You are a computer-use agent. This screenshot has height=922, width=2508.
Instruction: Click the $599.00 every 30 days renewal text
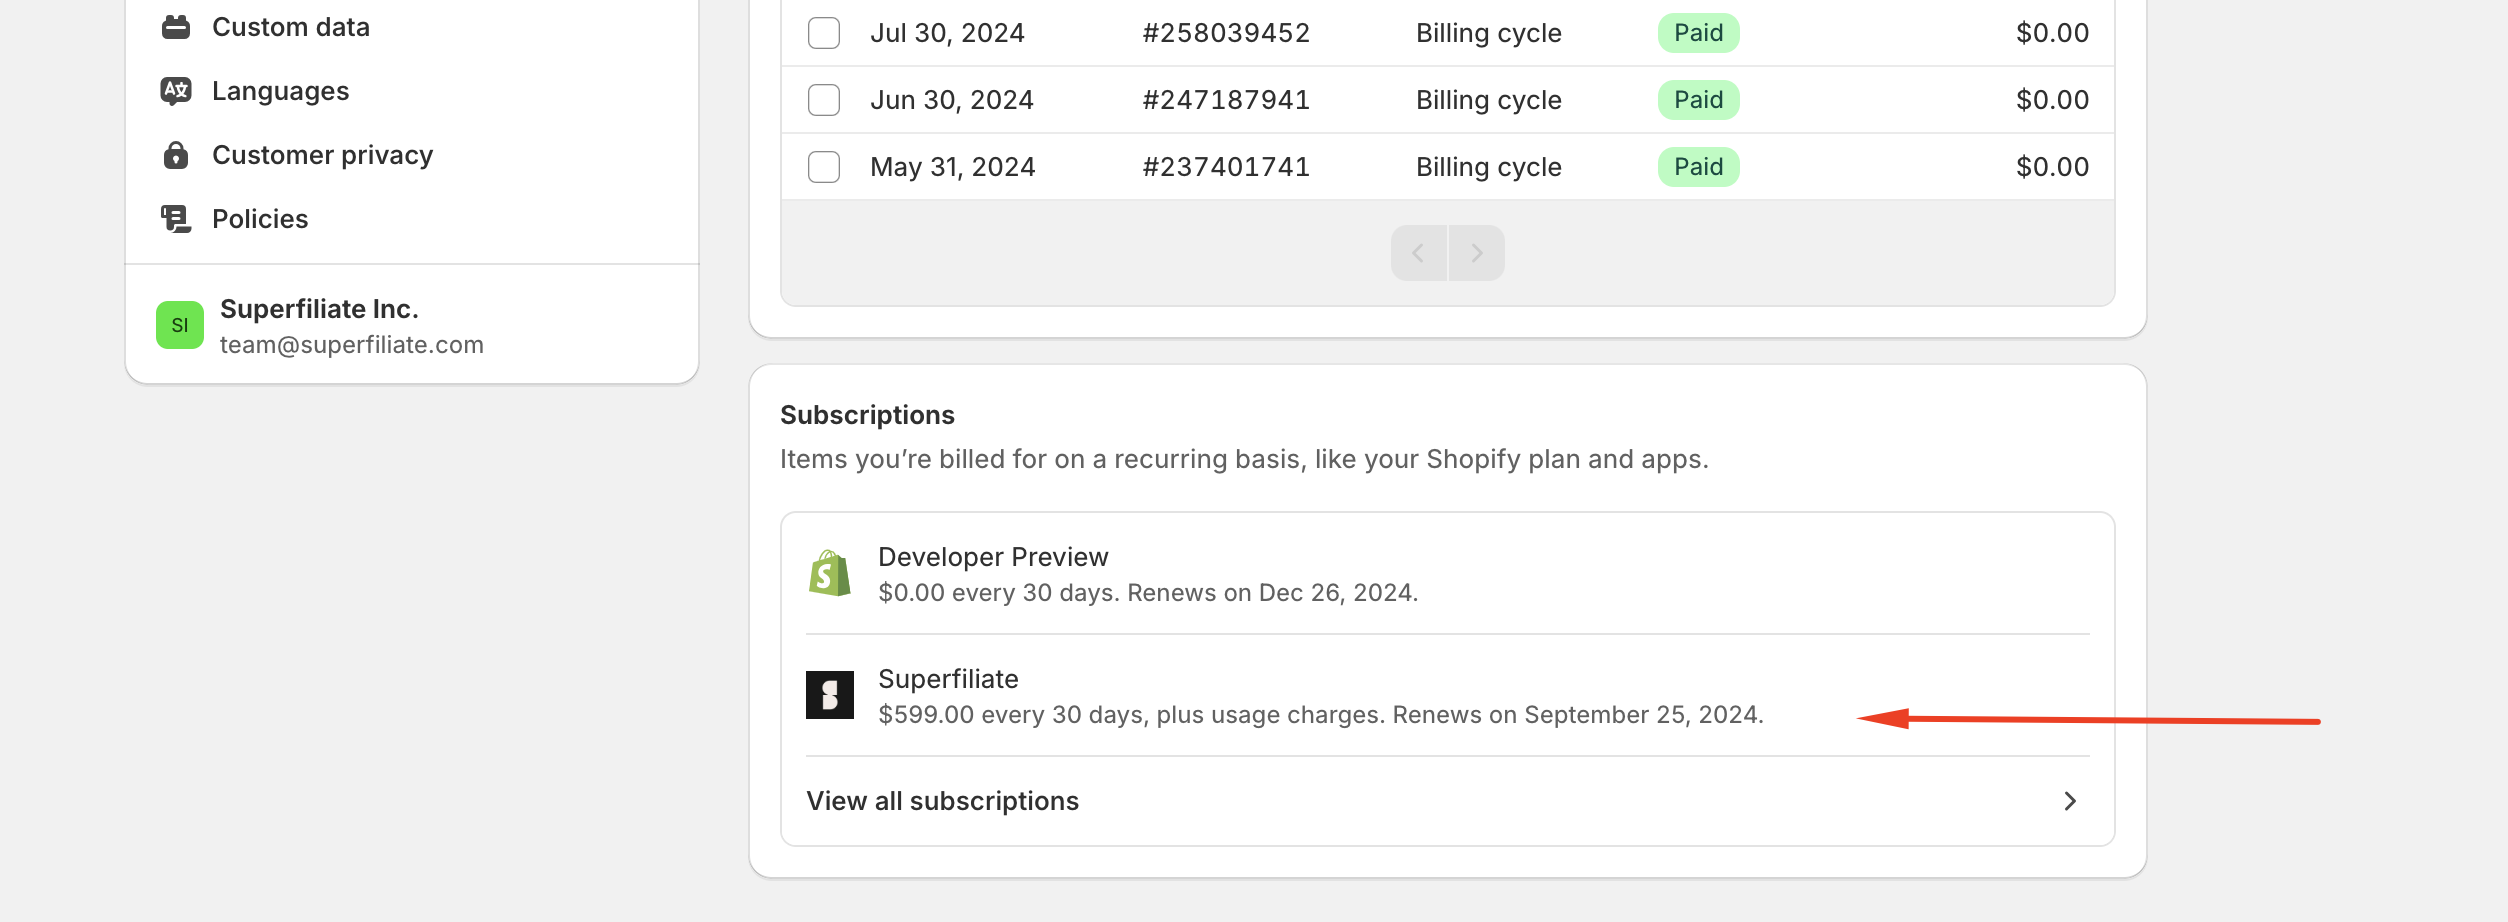point(1321,715)
